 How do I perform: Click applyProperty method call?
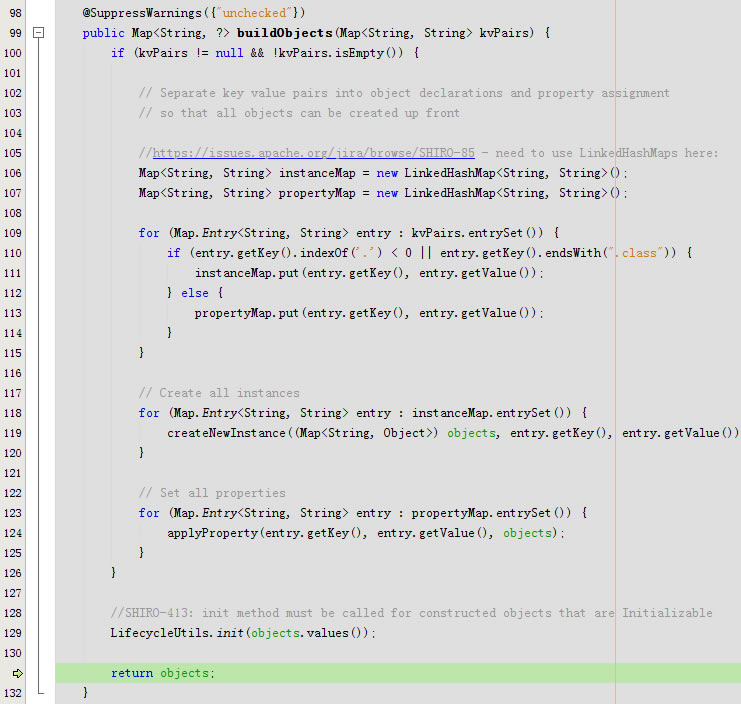click(x=212, y=533)
